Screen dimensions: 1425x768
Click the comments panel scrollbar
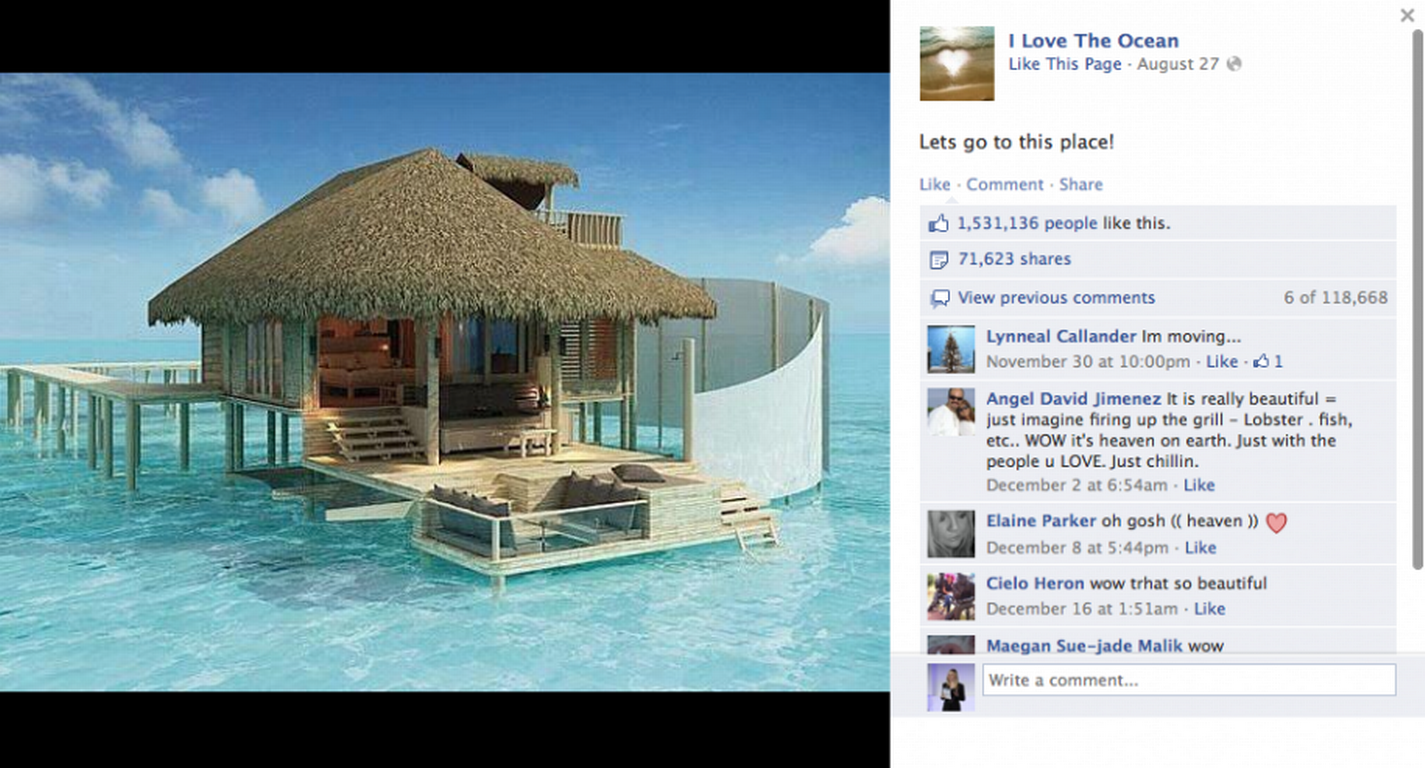[1417, 298]
